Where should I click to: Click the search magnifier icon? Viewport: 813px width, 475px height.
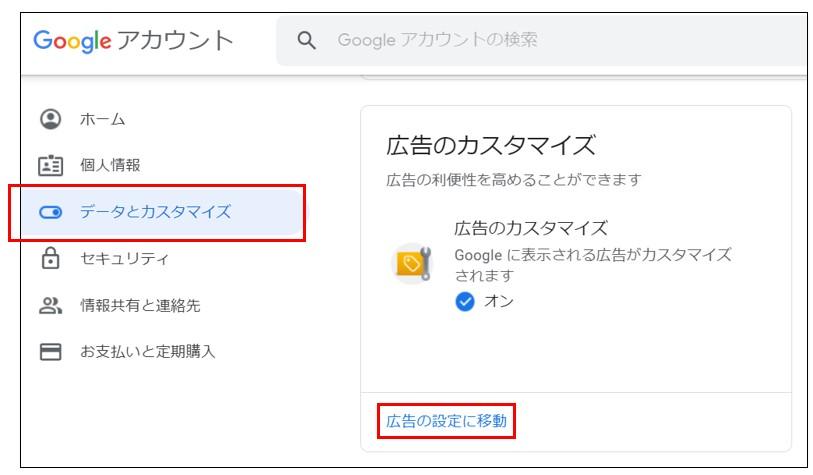click(x=306, y=40)
